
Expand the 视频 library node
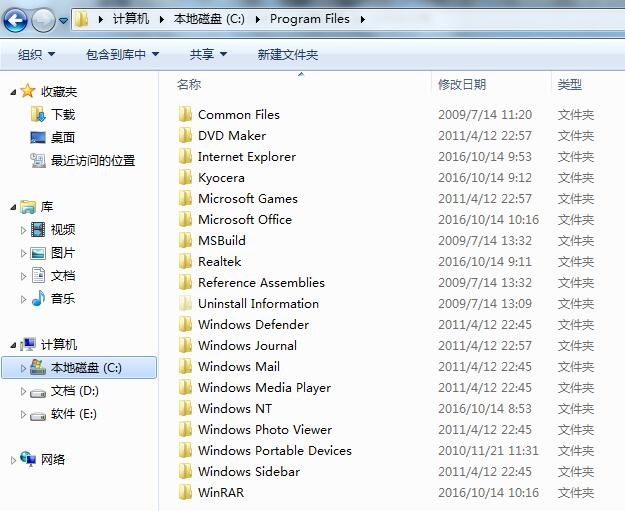[23, 230]
